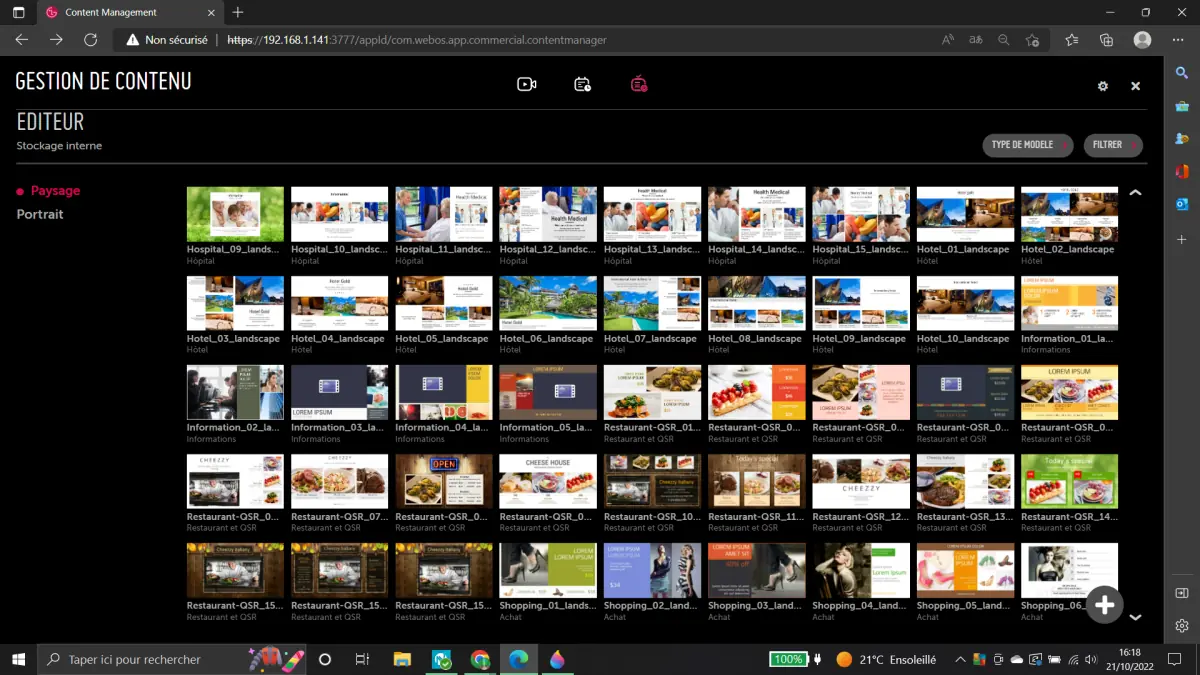Click the plus button at bottom right
The width and height of the screenshot is (1200, 675).
[1105, 604]
